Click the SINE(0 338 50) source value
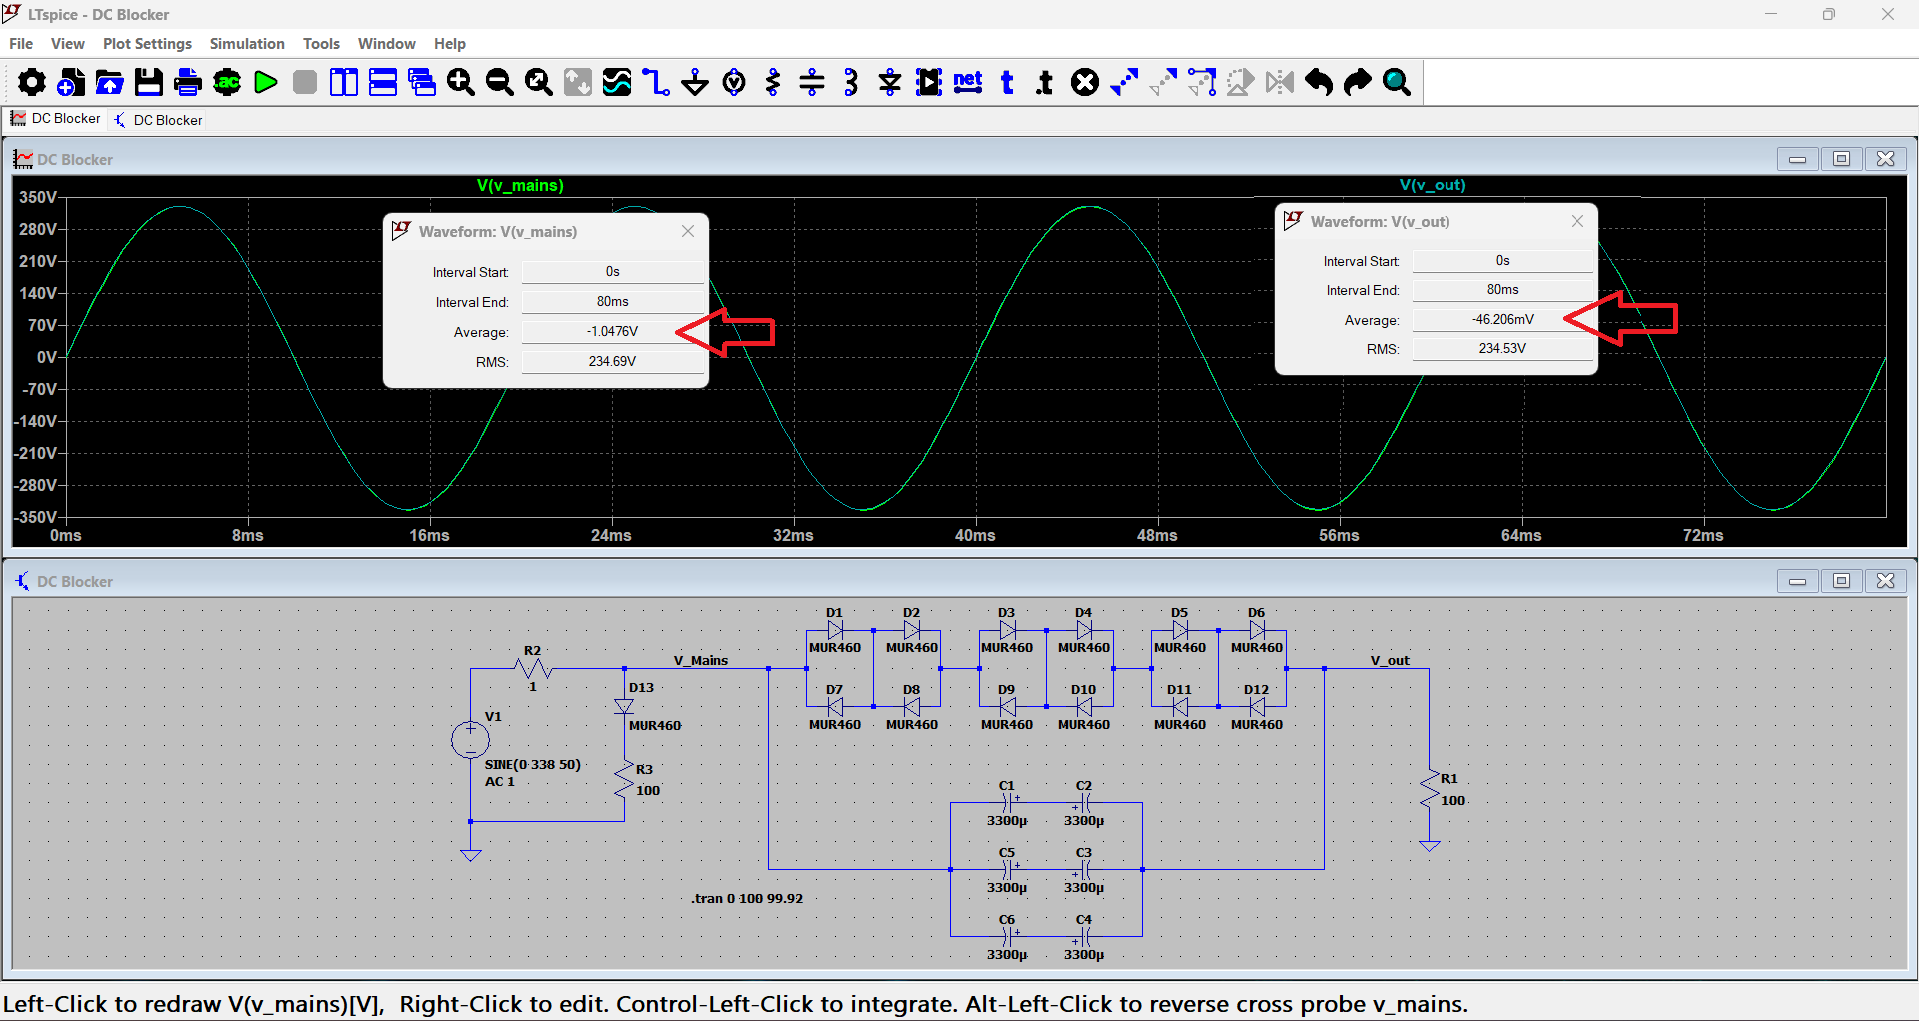Viewport: 1919px width, 1021px height. pos(532,764)
